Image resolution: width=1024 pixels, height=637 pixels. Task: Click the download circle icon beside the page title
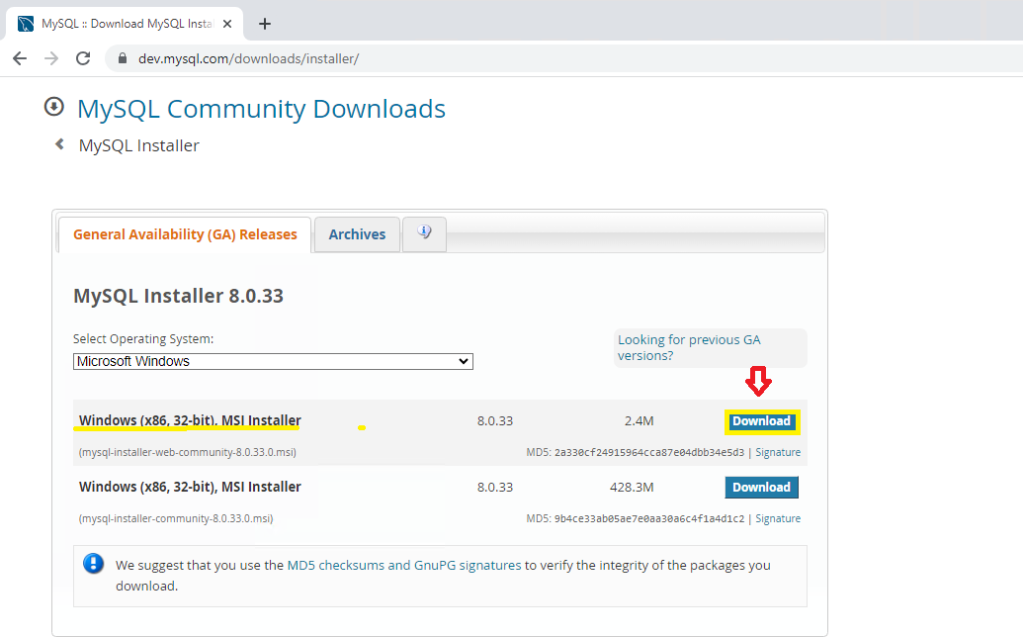click(x=54, y=106)
